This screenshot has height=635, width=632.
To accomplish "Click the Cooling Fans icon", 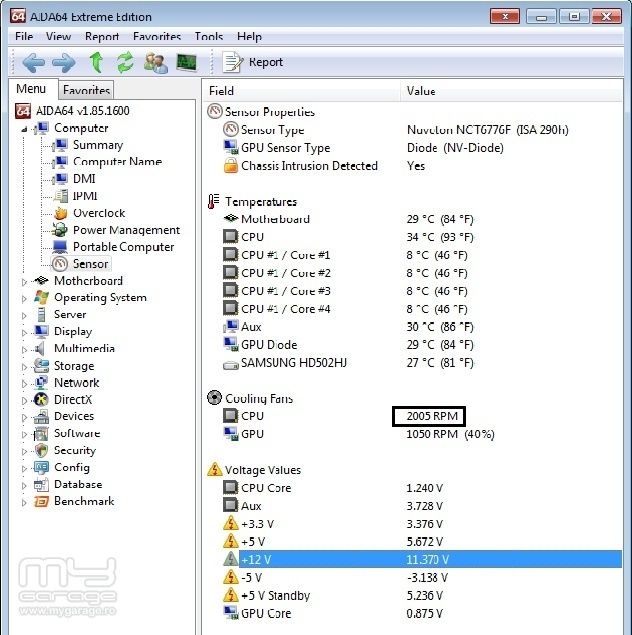I will point(214,398).
